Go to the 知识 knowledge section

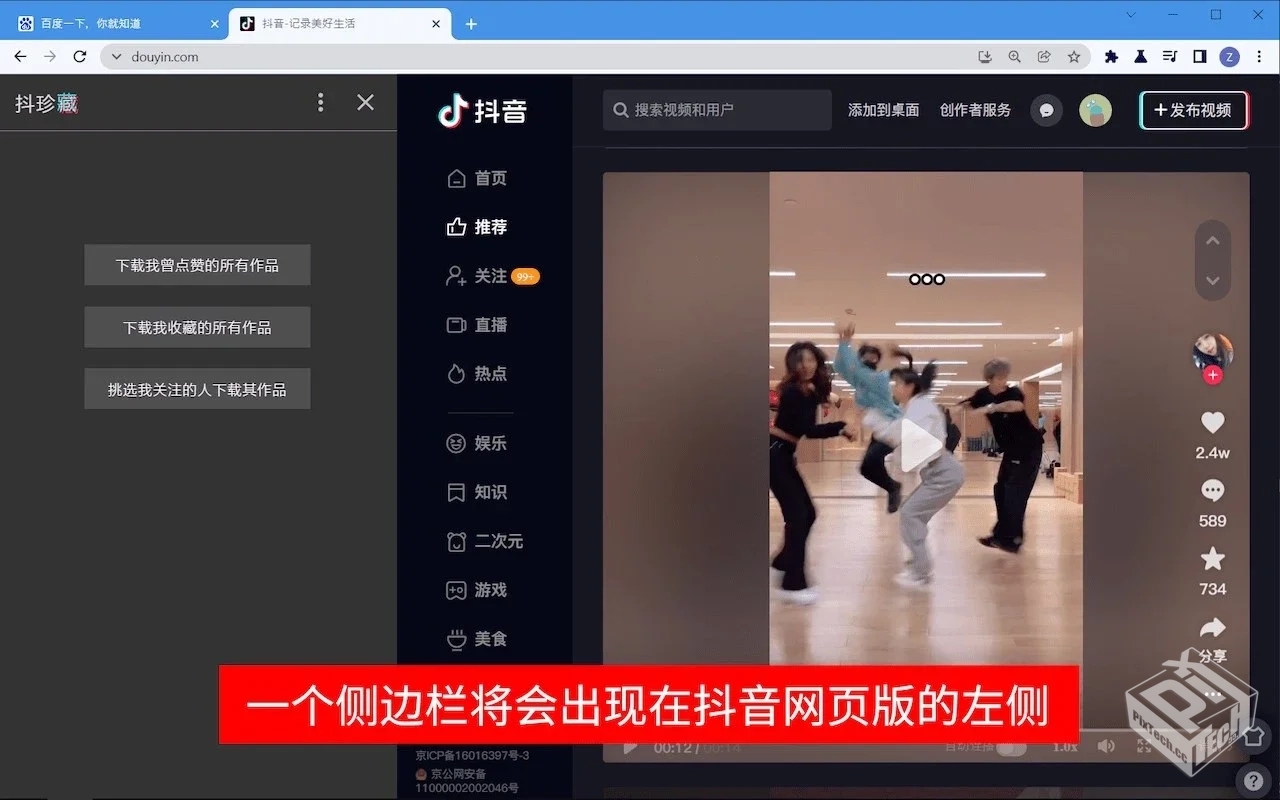tap(487, 492)
